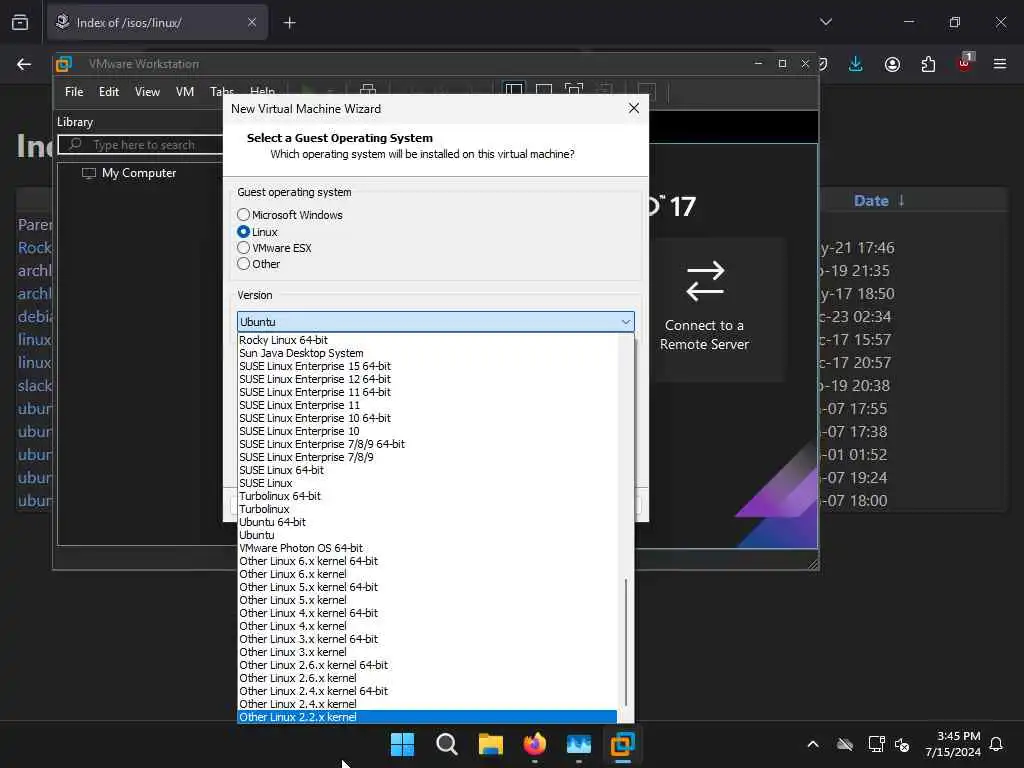This screenshot has height=768, width=1024.
Task: Choose VMware ESX radio option
Action: tap(243, 248)
